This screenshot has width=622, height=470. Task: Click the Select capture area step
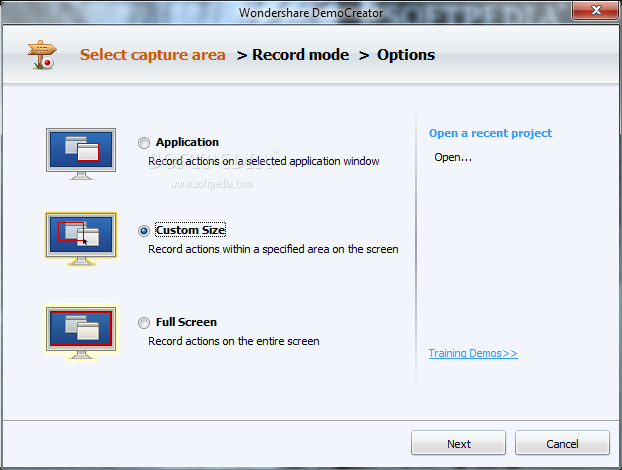point(153,55)
